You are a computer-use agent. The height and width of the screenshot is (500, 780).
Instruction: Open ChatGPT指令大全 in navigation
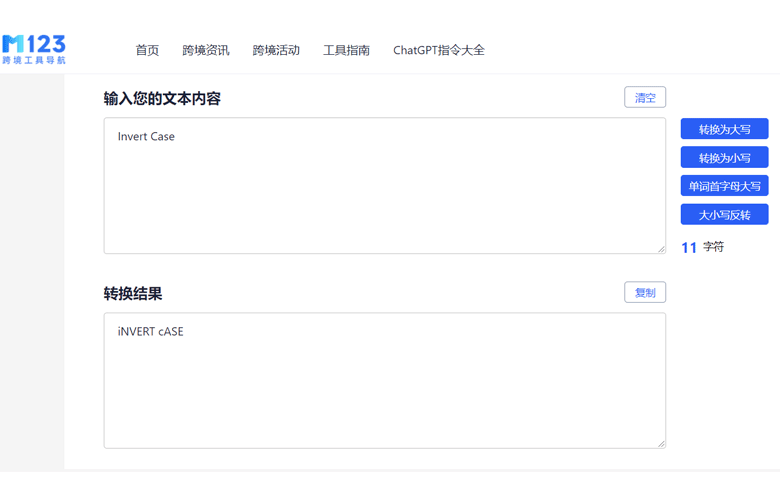pos(439,50)
